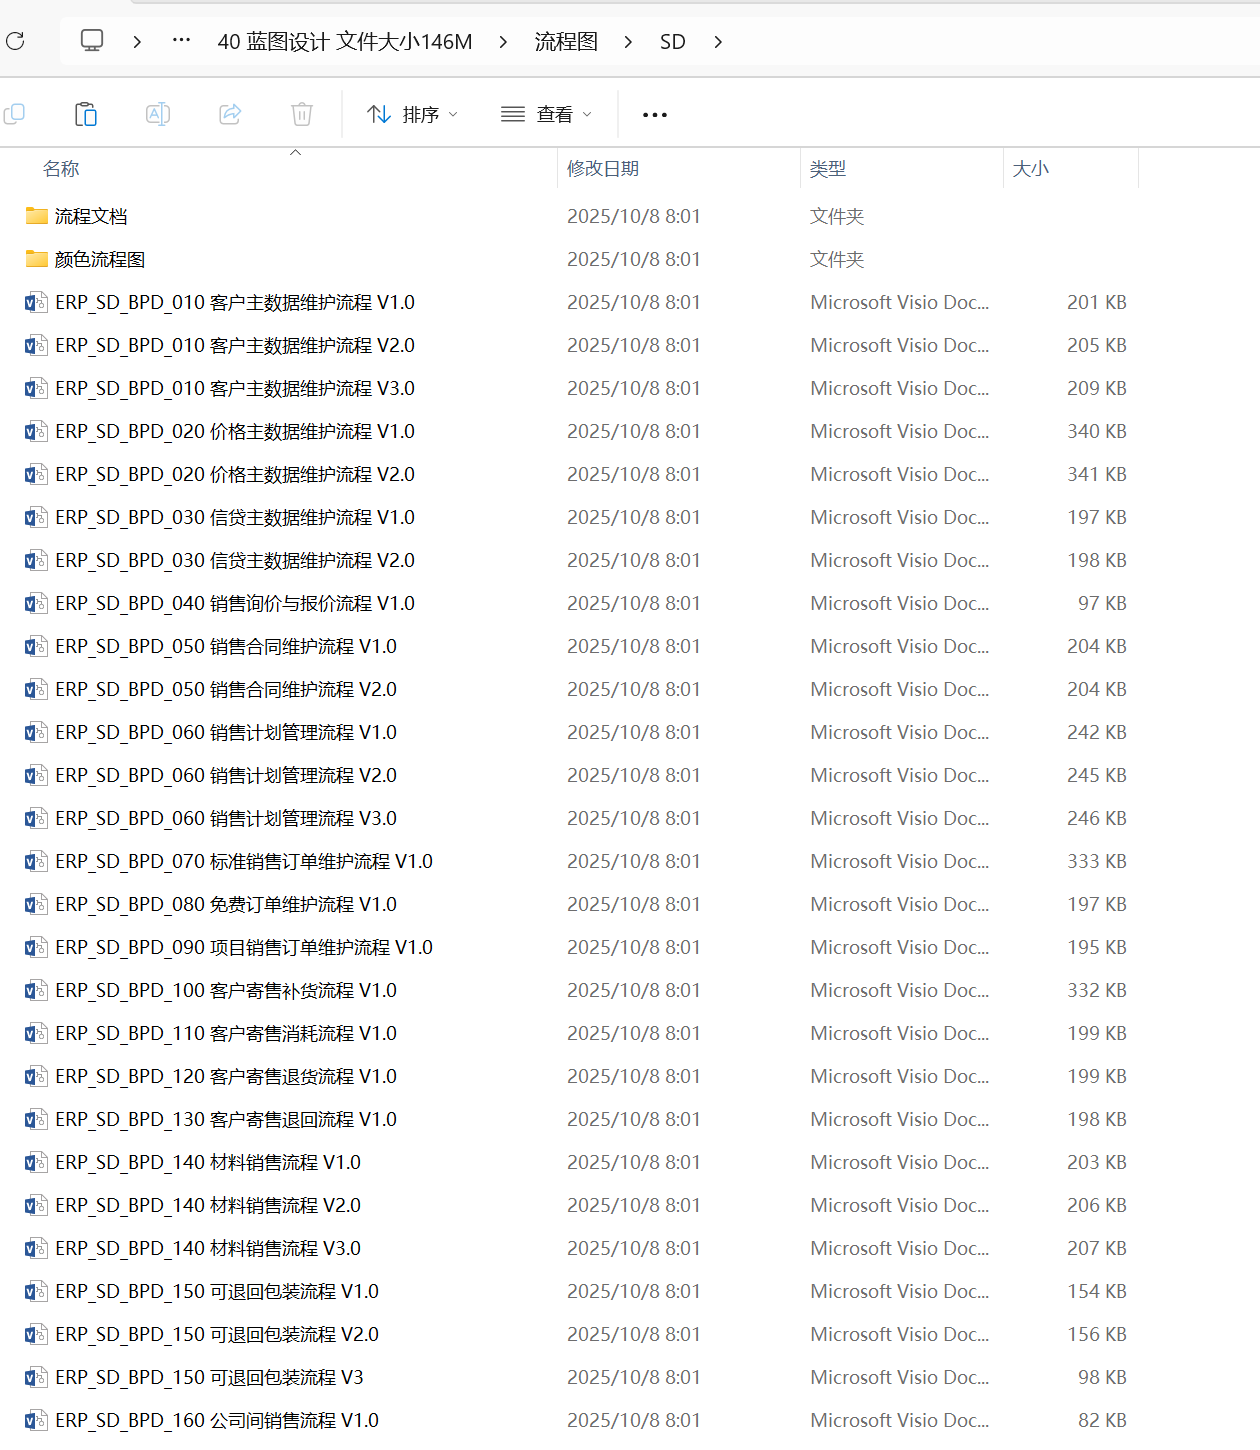Click the delete trash can icon
Image resolution: width=1260 pixels, height=1450 pixels.
(x=302, y=114)
